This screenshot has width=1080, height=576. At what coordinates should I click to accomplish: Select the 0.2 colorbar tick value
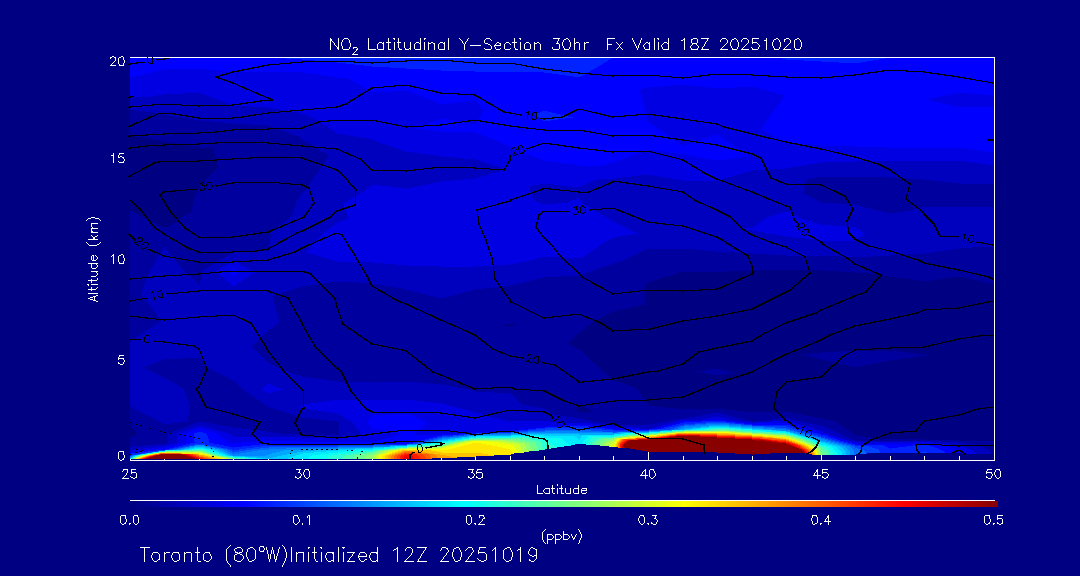click(475, 520)
